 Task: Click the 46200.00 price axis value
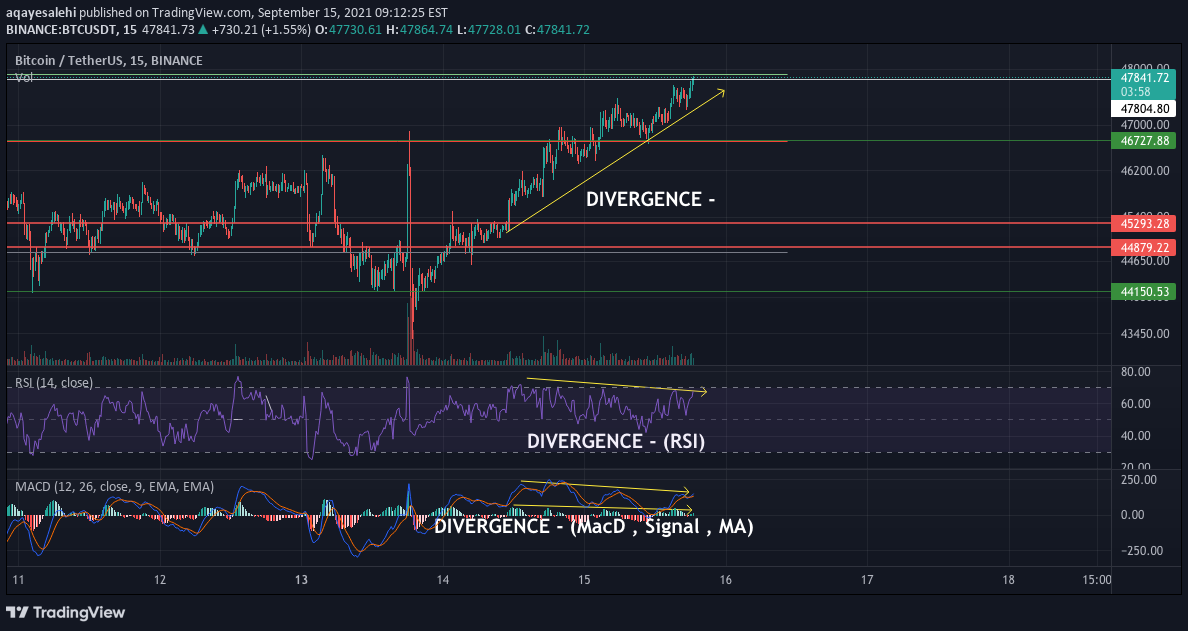click(1145, 170)
